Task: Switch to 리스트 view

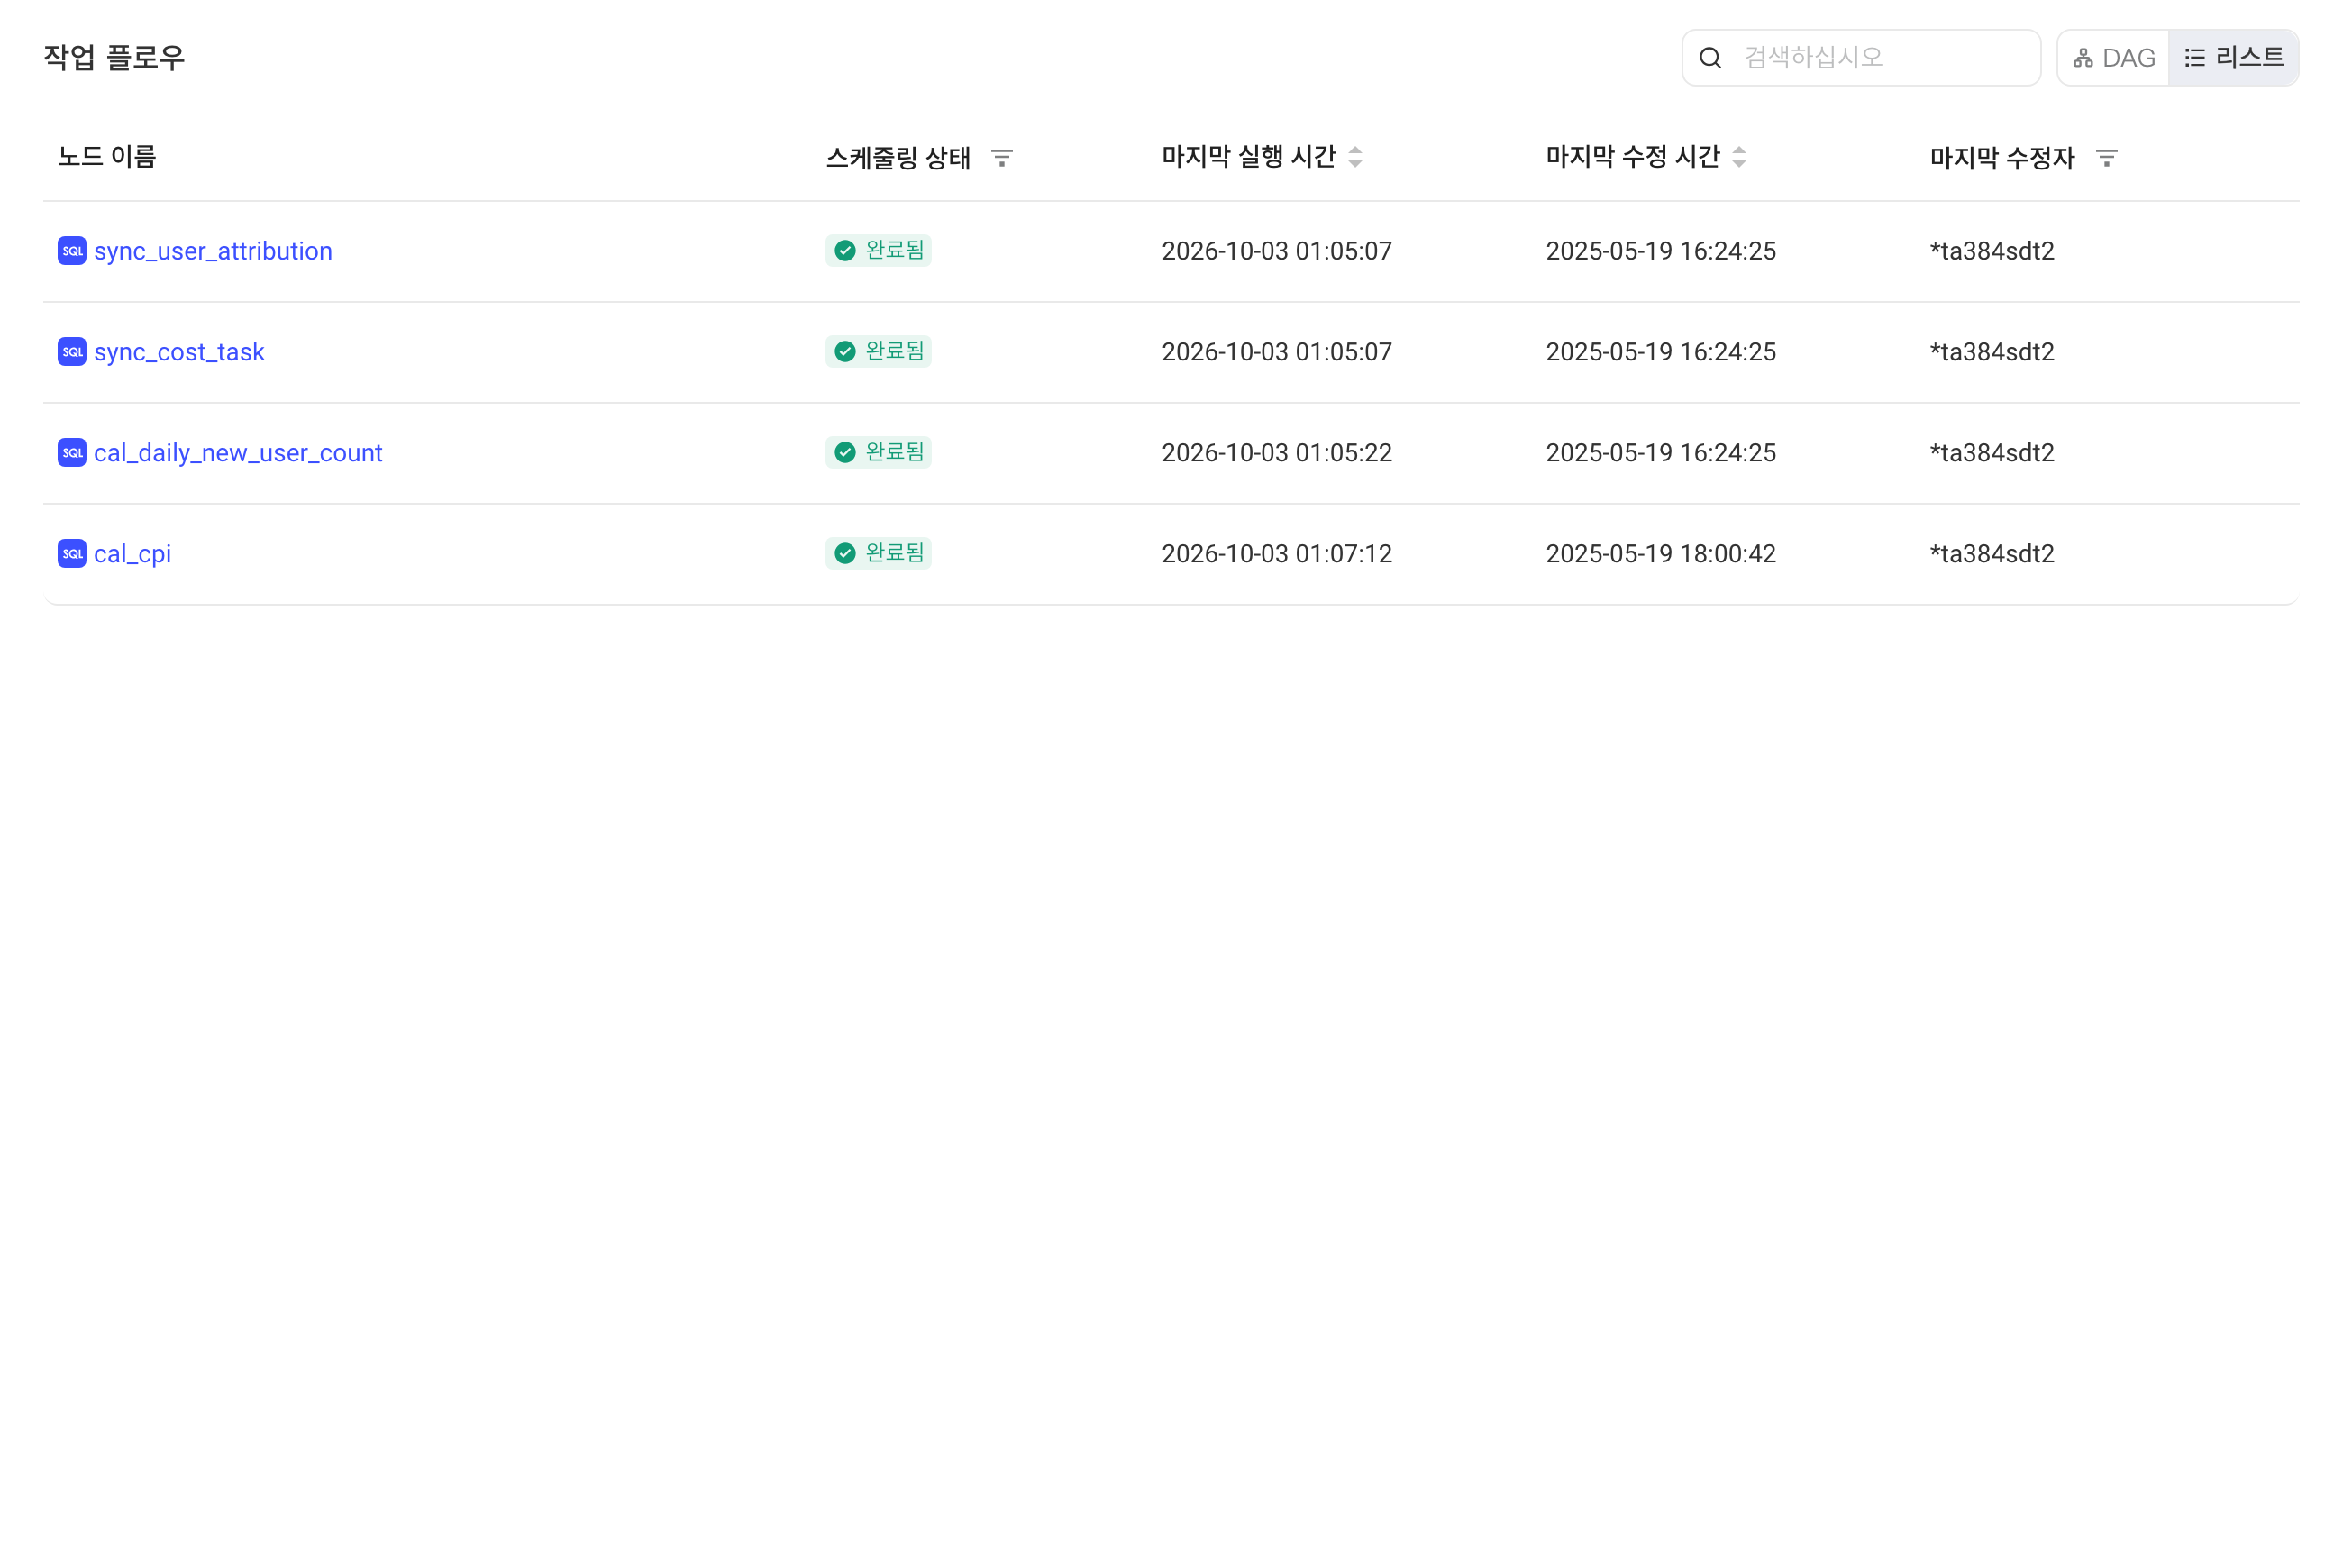Action: 2233,58
